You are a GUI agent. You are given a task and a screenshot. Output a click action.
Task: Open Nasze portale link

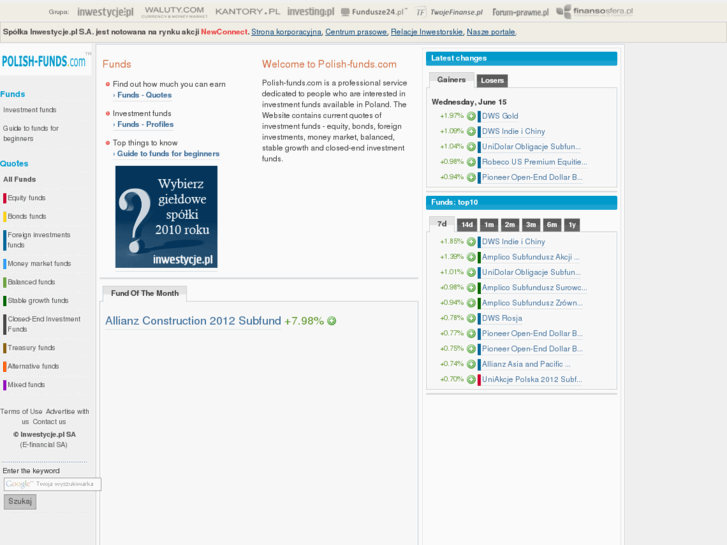tap(491, 32)
